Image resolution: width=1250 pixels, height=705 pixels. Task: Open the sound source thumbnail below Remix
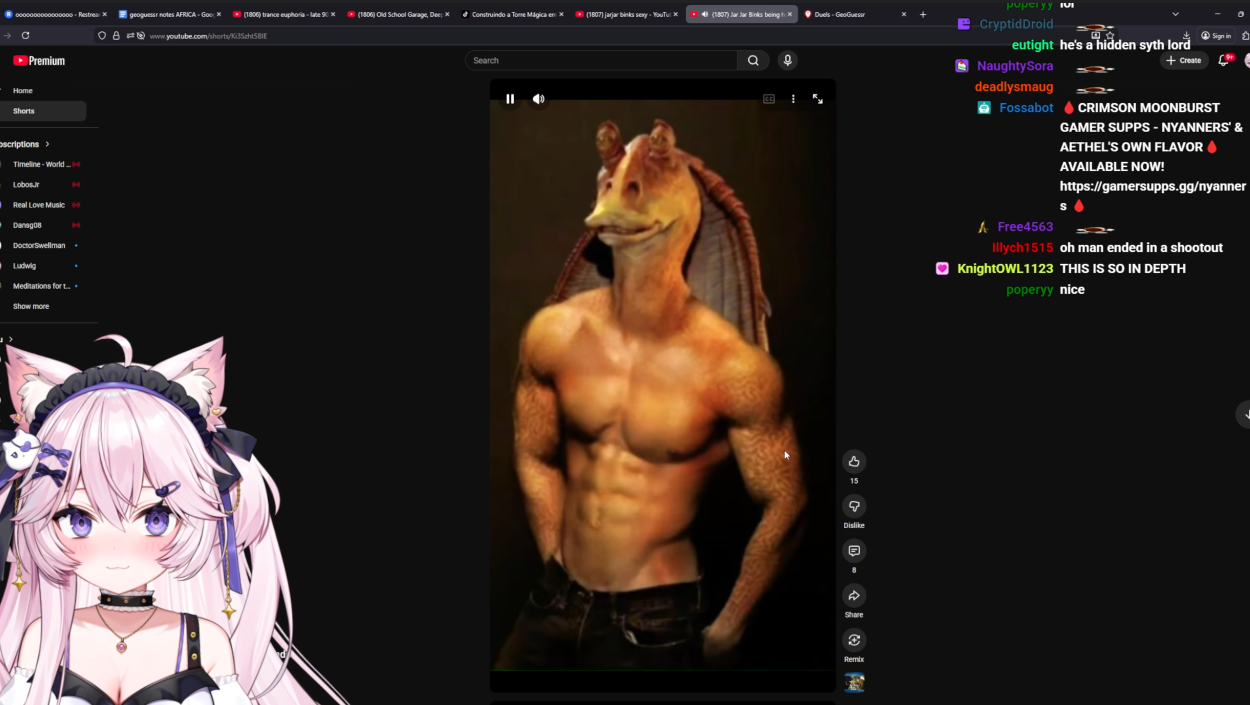[854, 683]
